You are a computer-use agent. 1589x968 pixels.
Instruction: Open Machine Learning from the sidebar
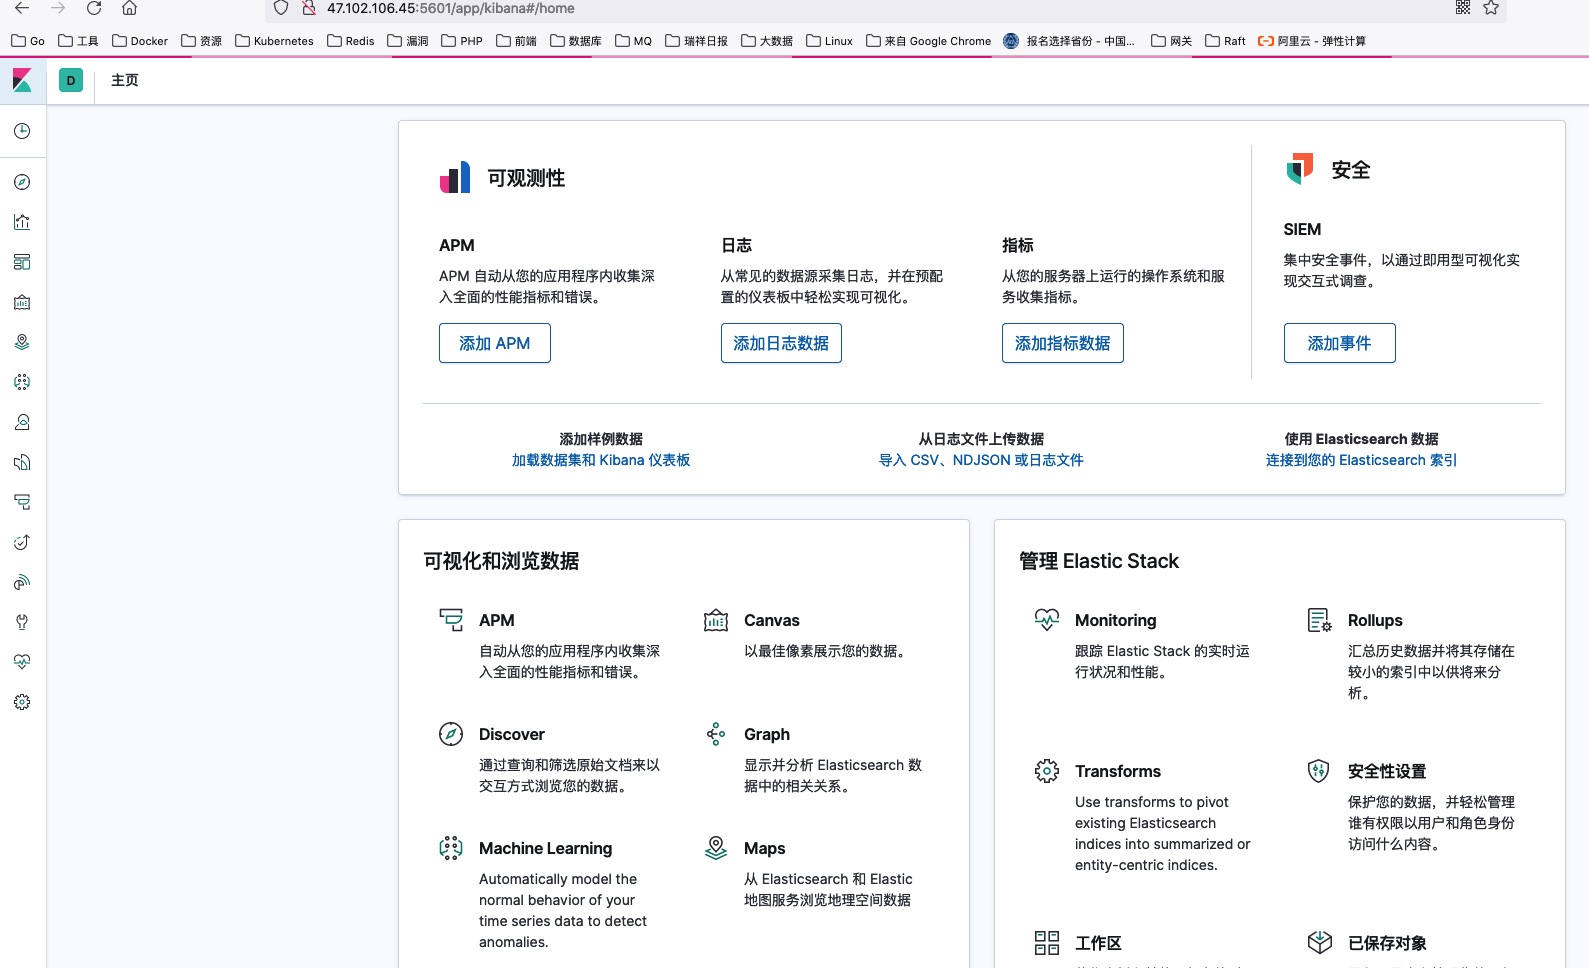pos(22,382)
